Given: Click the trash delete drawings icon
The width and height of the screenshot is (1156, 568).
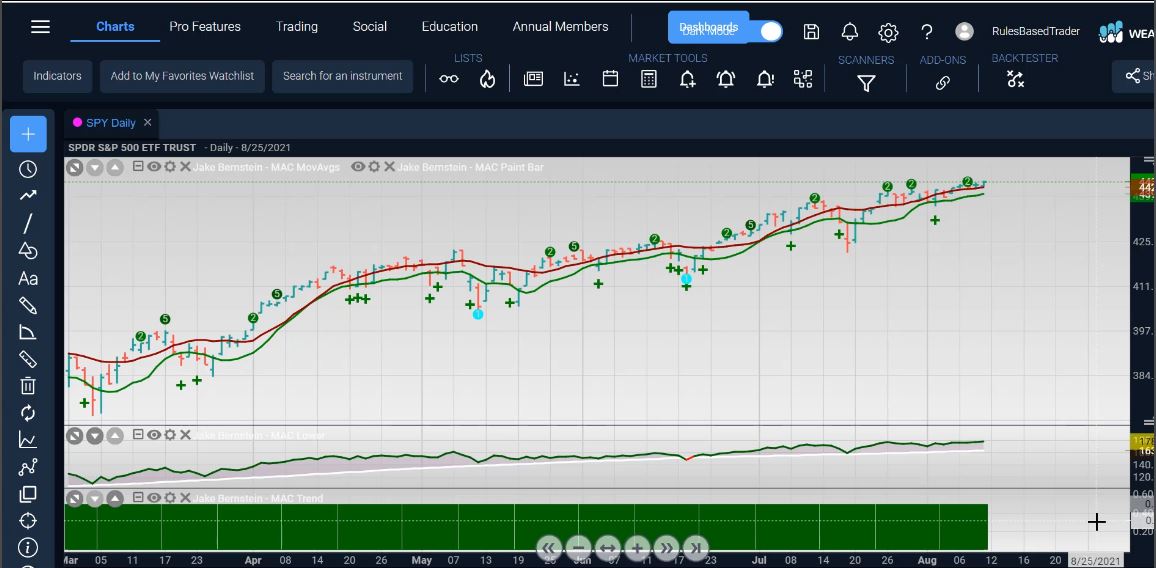Looking at the screenshot, I should 28,386.
